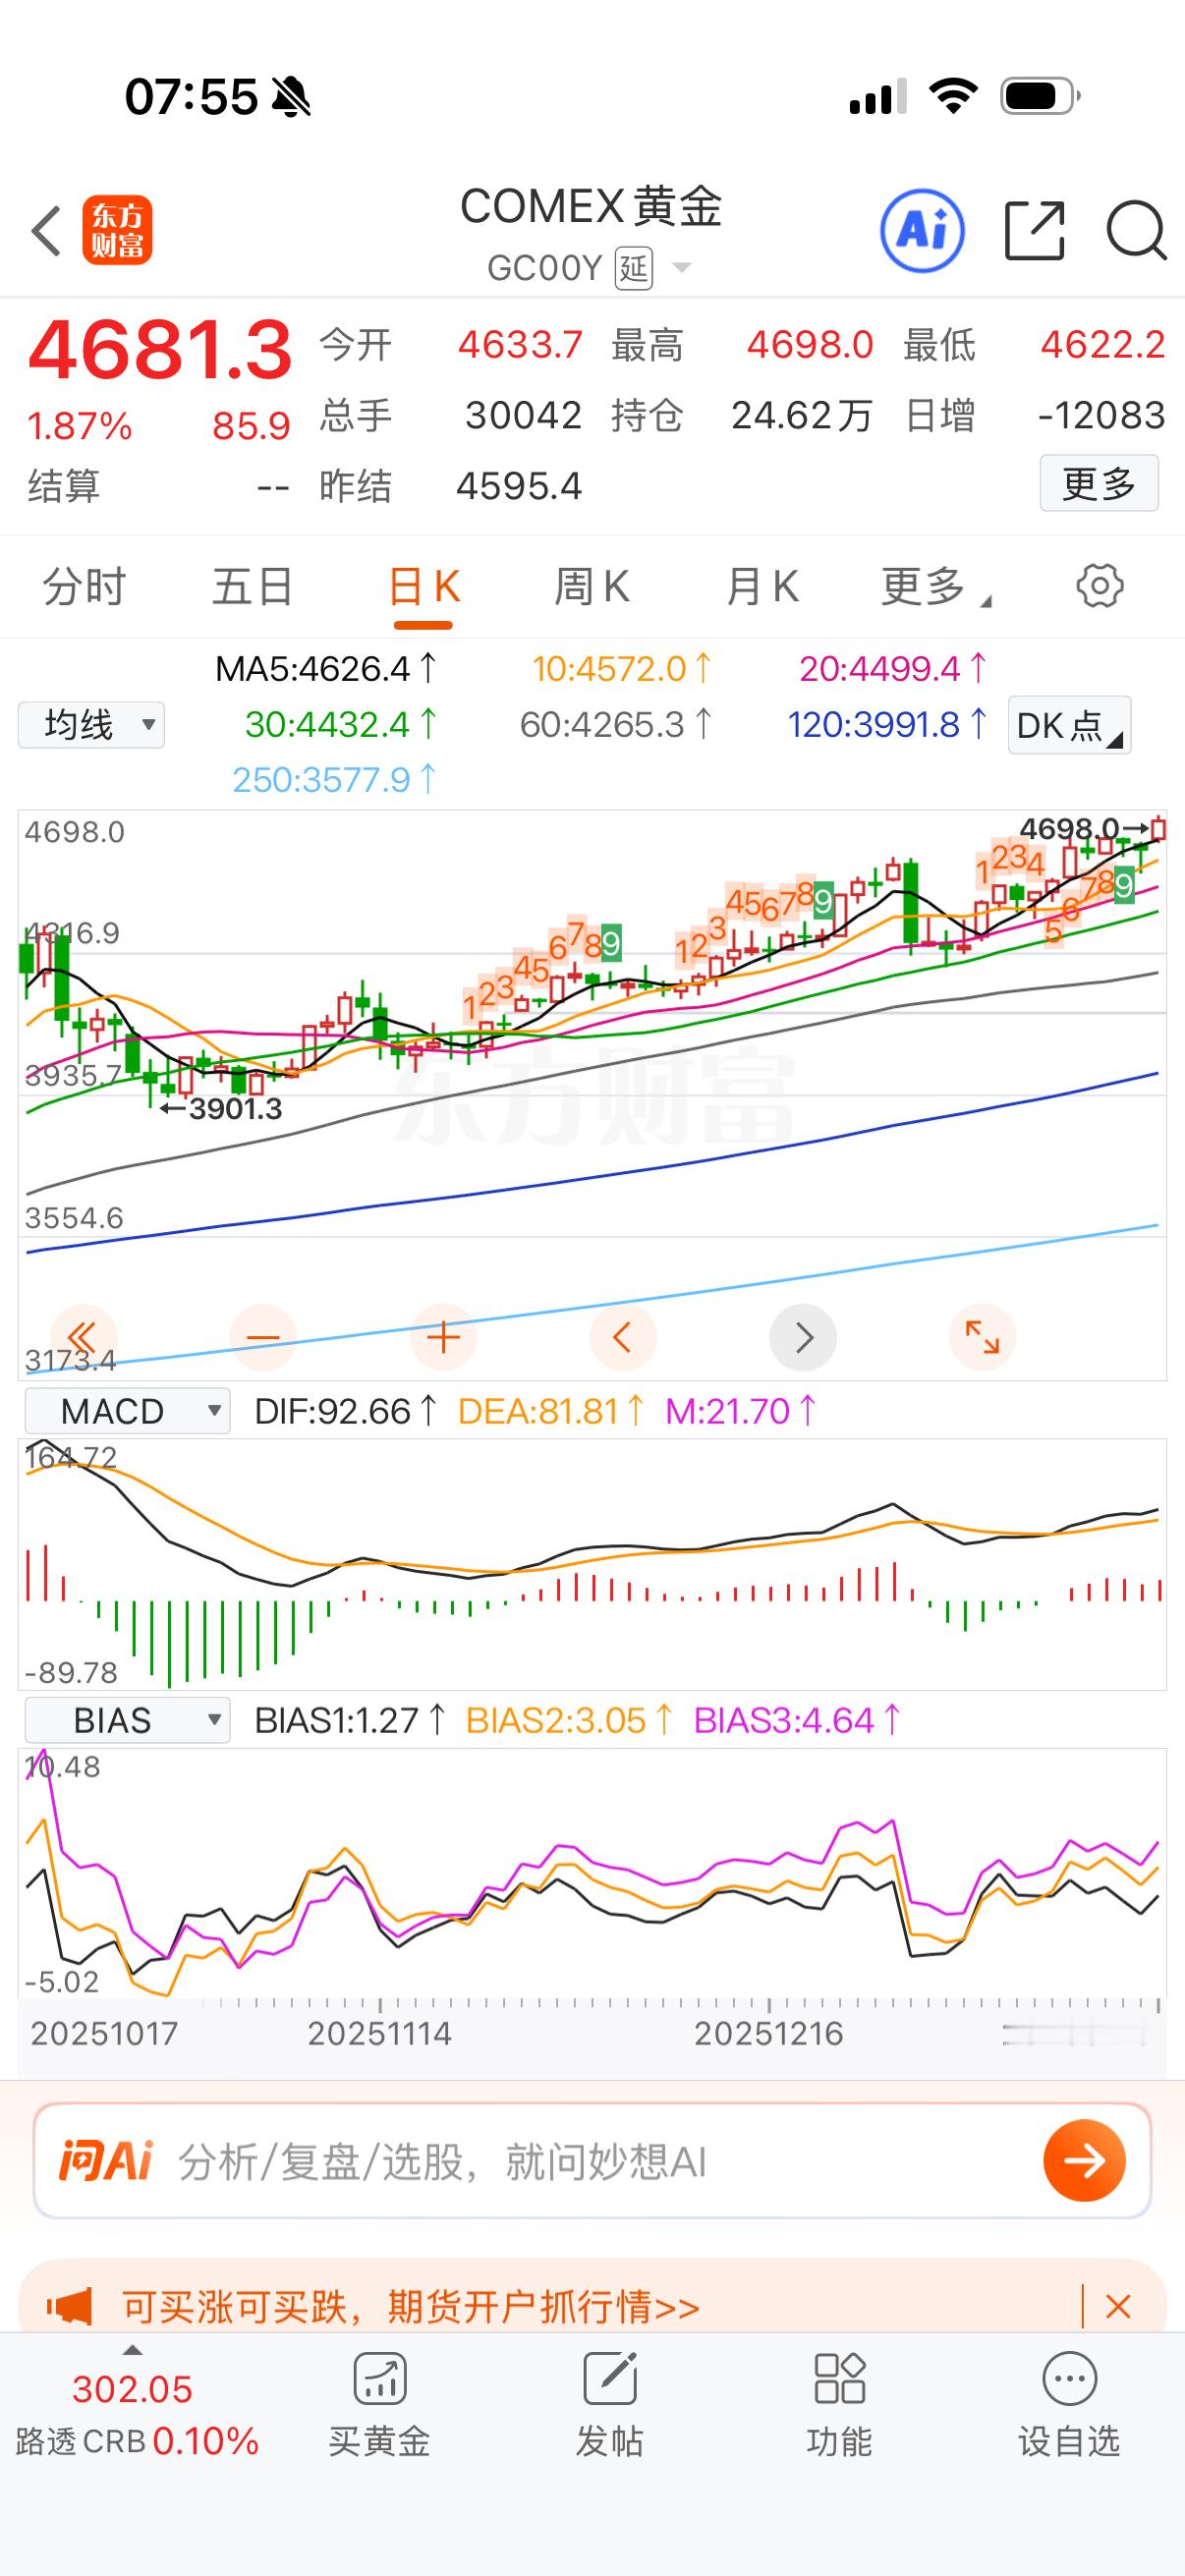This screenshot has height=2576, width=1185.
Task: Switch to the 分时 tab
Action: click(x=84, y=587)
